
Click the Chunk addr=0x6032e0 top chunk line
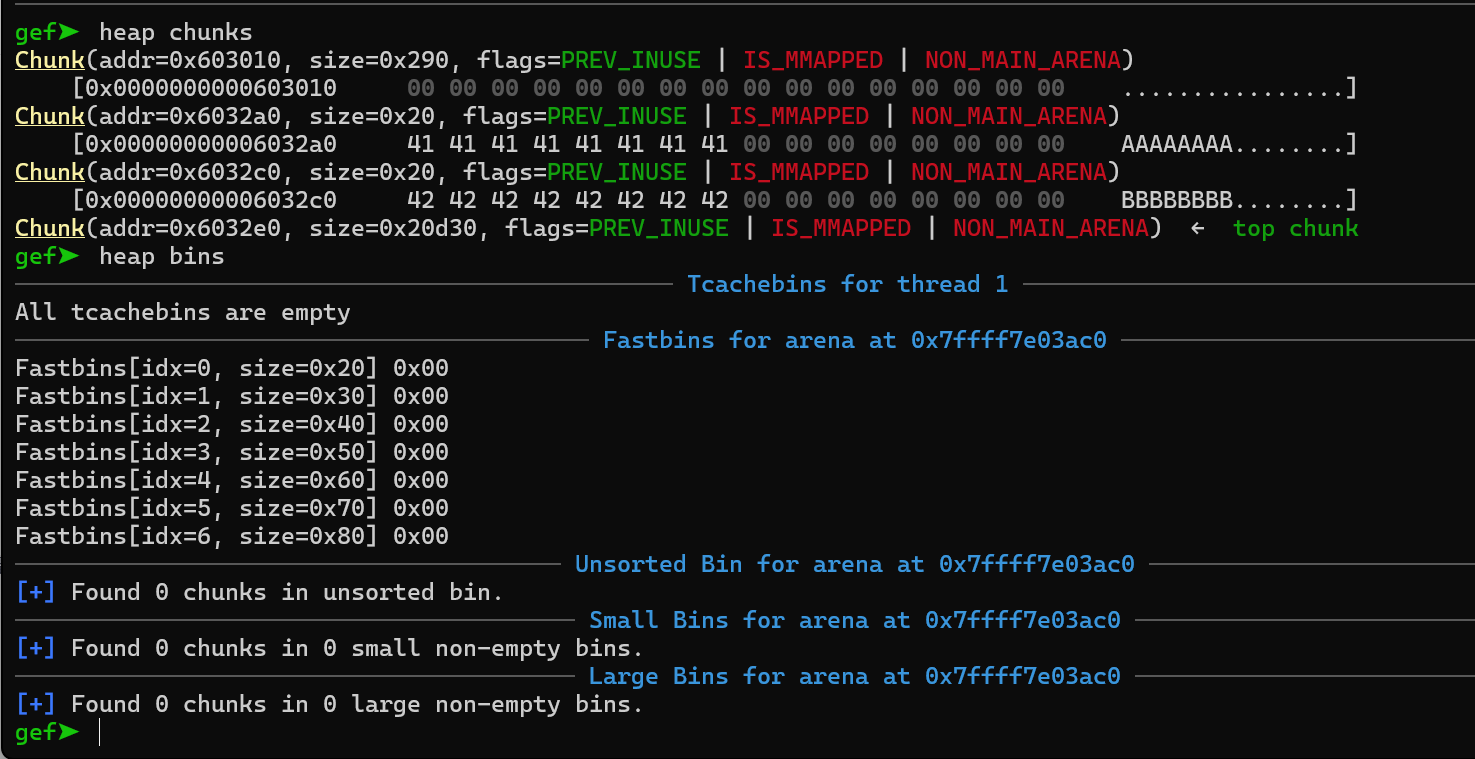click(687, 228)
